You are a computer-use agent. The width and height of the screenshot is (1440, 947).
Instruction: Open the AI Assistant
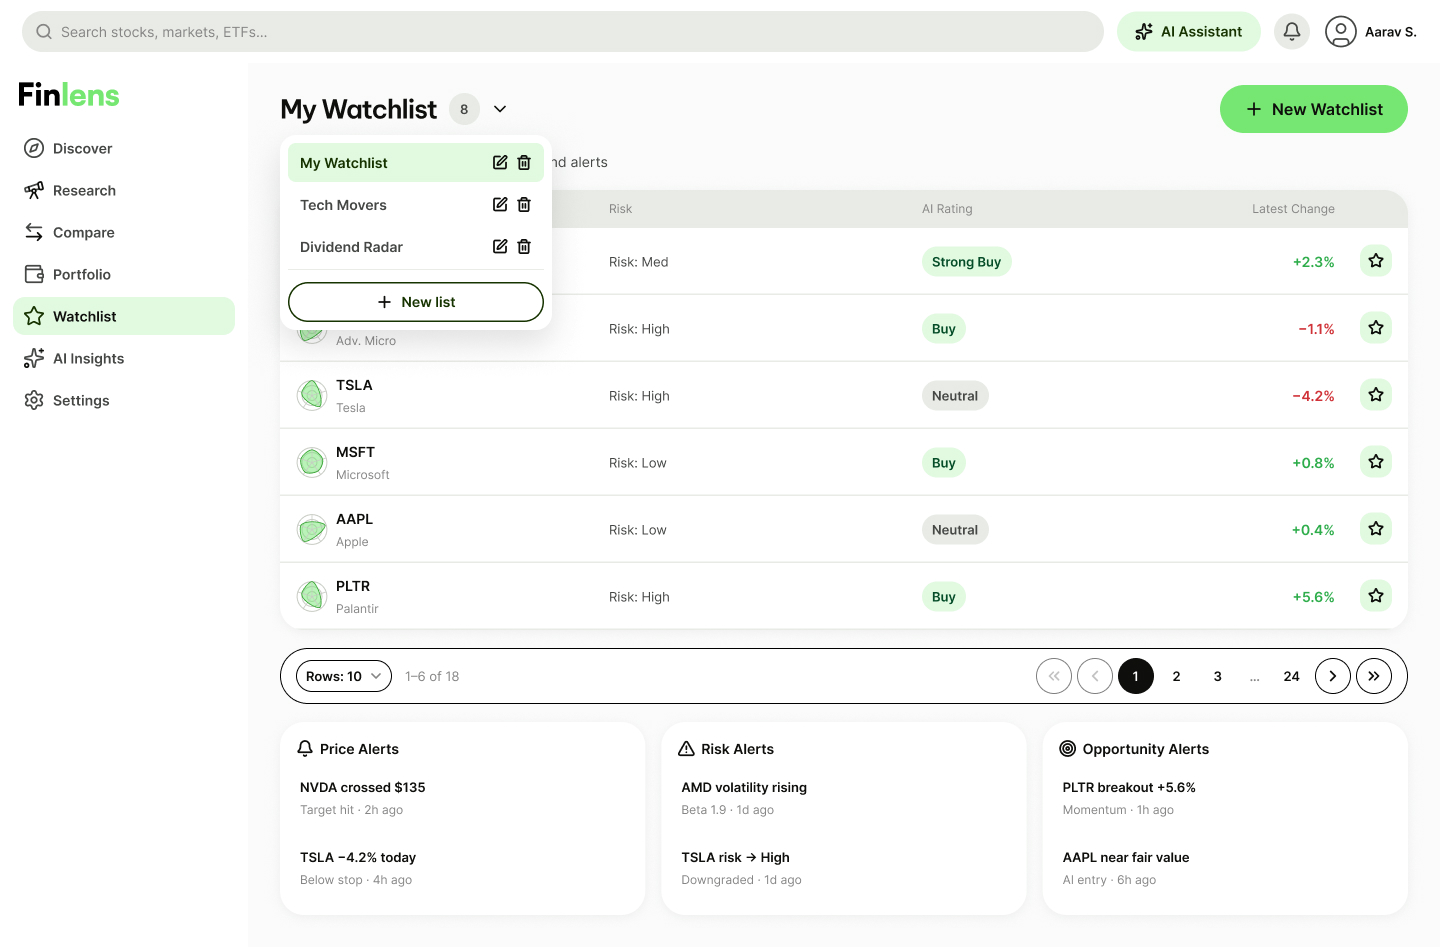pyautogui.click(x=1189, y=32)
